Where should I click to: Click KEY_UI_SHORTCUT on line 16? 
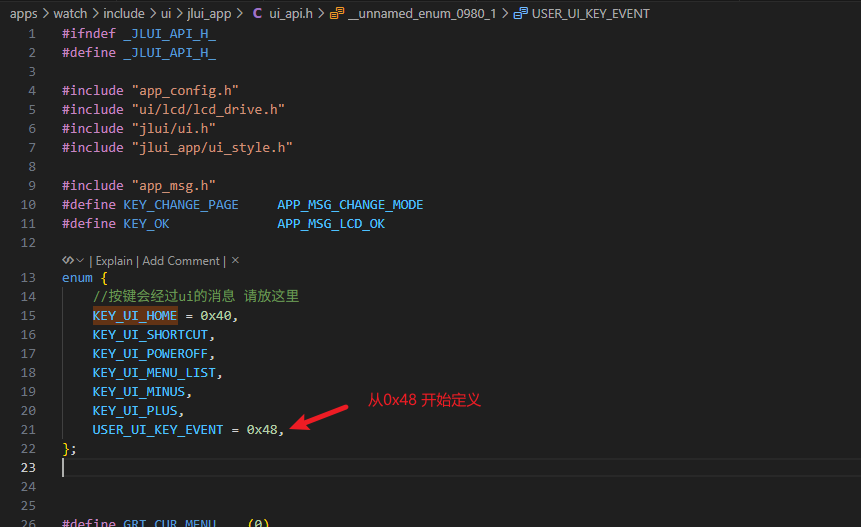(x=150, y=335)
